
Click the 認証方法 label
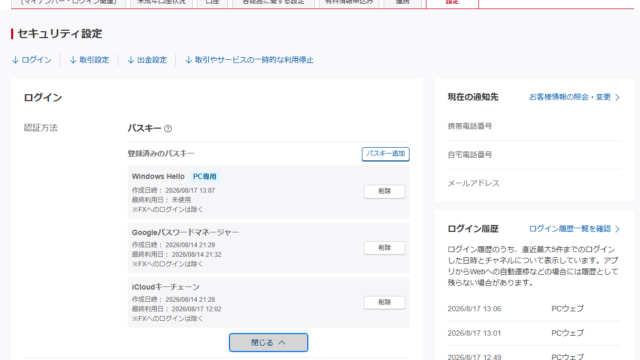41,128
